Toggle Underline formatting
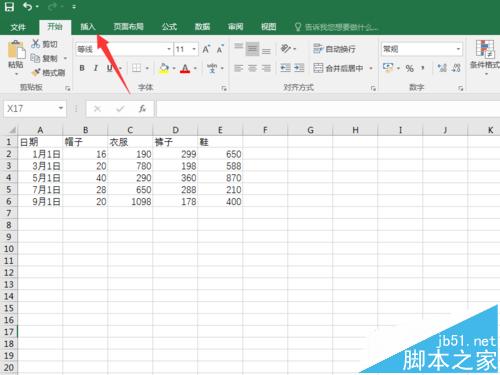 (110, 68)
